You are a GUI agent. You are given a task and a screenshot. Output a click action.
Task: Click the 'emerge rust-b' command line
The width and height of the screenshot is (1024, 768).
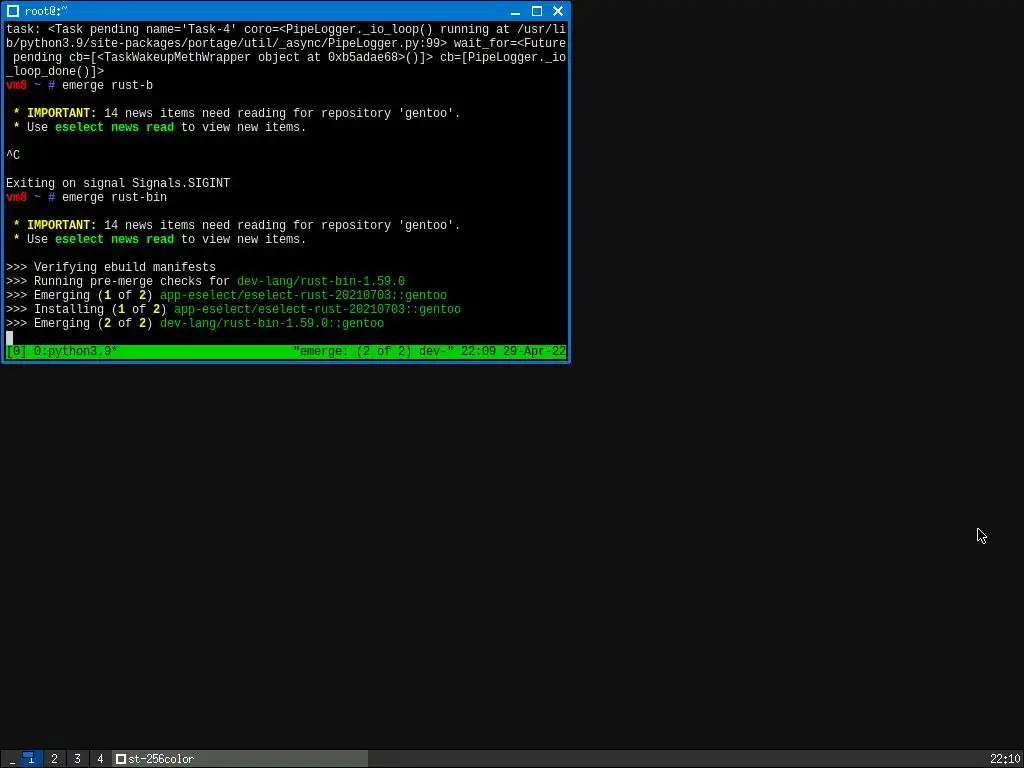[79, 86]
